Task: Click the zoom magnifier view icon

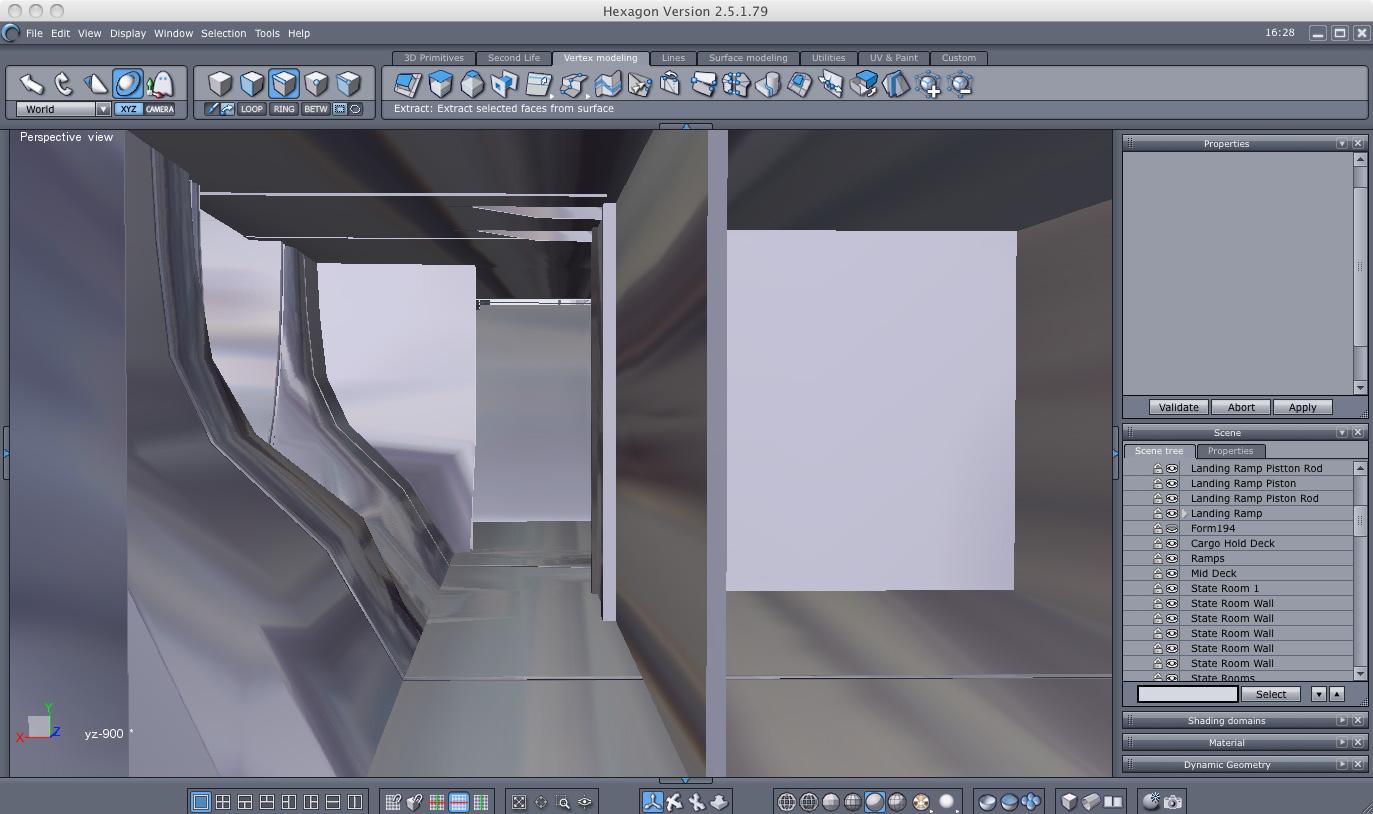Action: (x=563, y=802)
